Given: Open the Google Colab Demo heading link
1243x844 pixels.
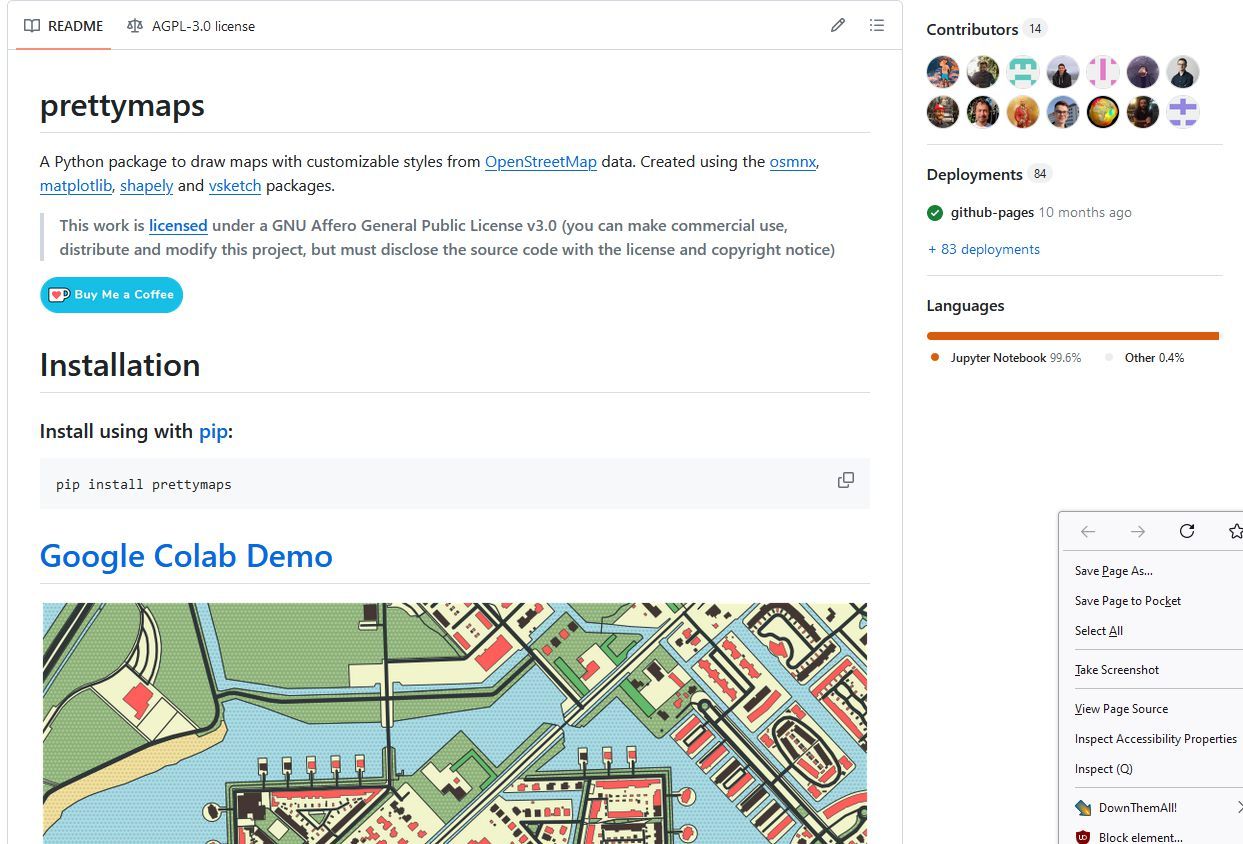Looking at the screenshot, I should coord(186,556).
